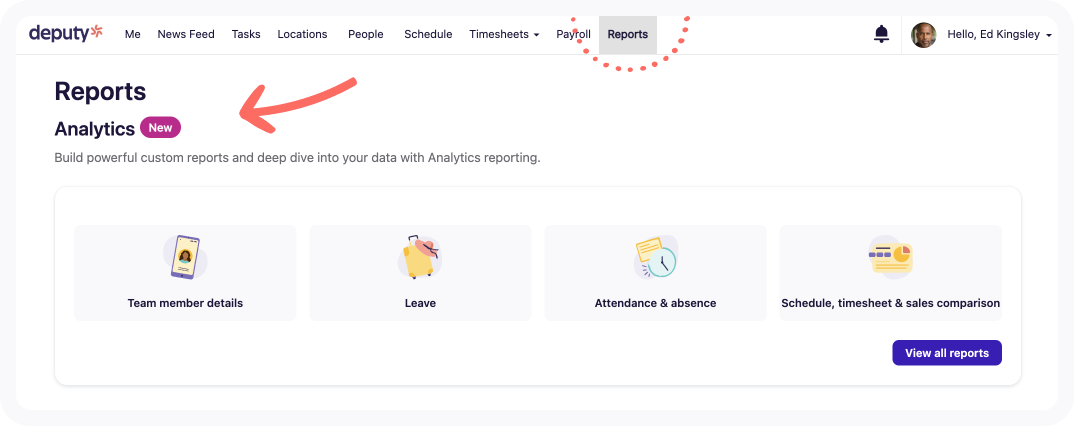Click the clock Attendance & absence icon
This screenshot has height=426, width=1074.
[x=655, y=258]
